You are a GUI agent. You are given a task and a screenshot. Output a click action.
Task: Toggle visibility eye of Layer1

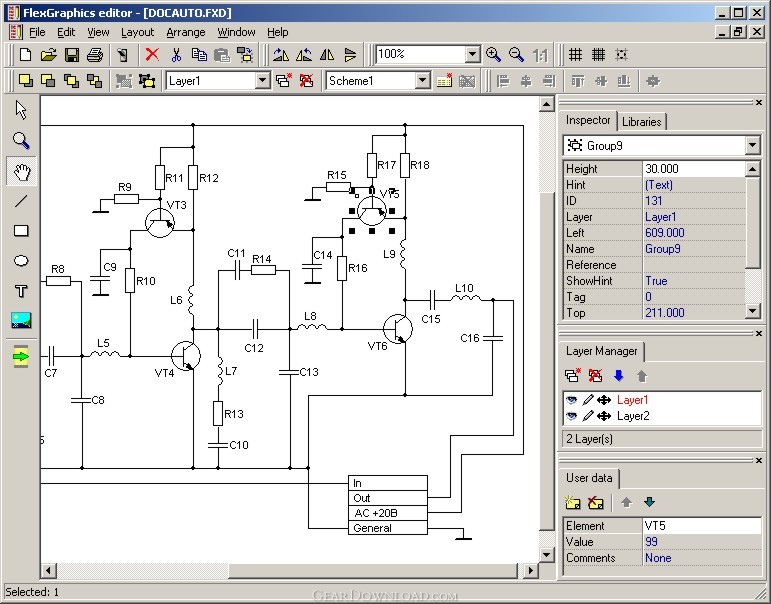[x=571, y=400]
